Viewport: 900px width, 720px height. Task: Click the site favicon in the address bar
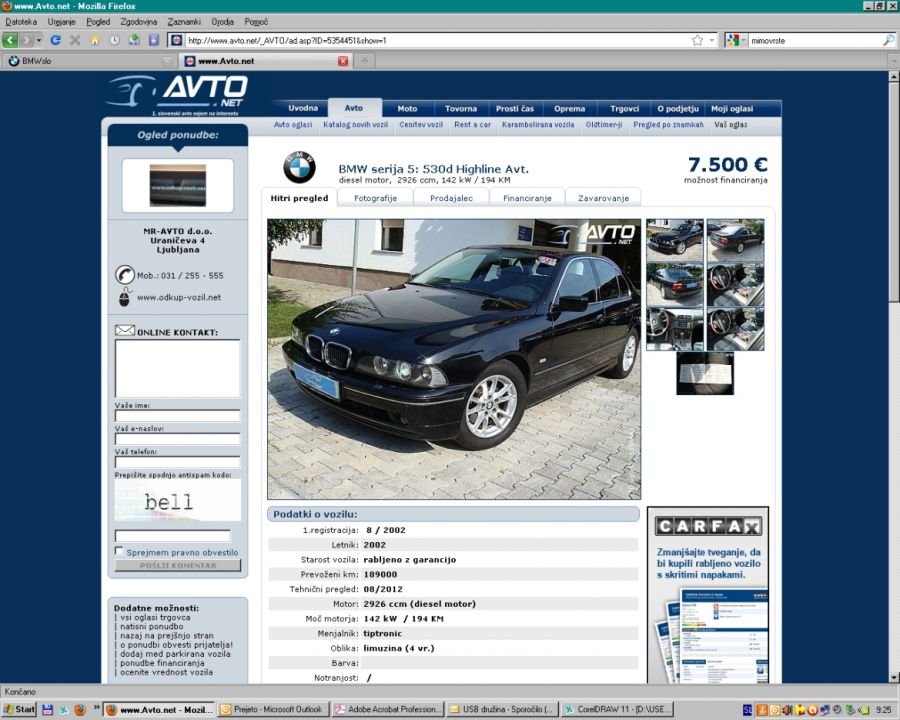[176, 40]
